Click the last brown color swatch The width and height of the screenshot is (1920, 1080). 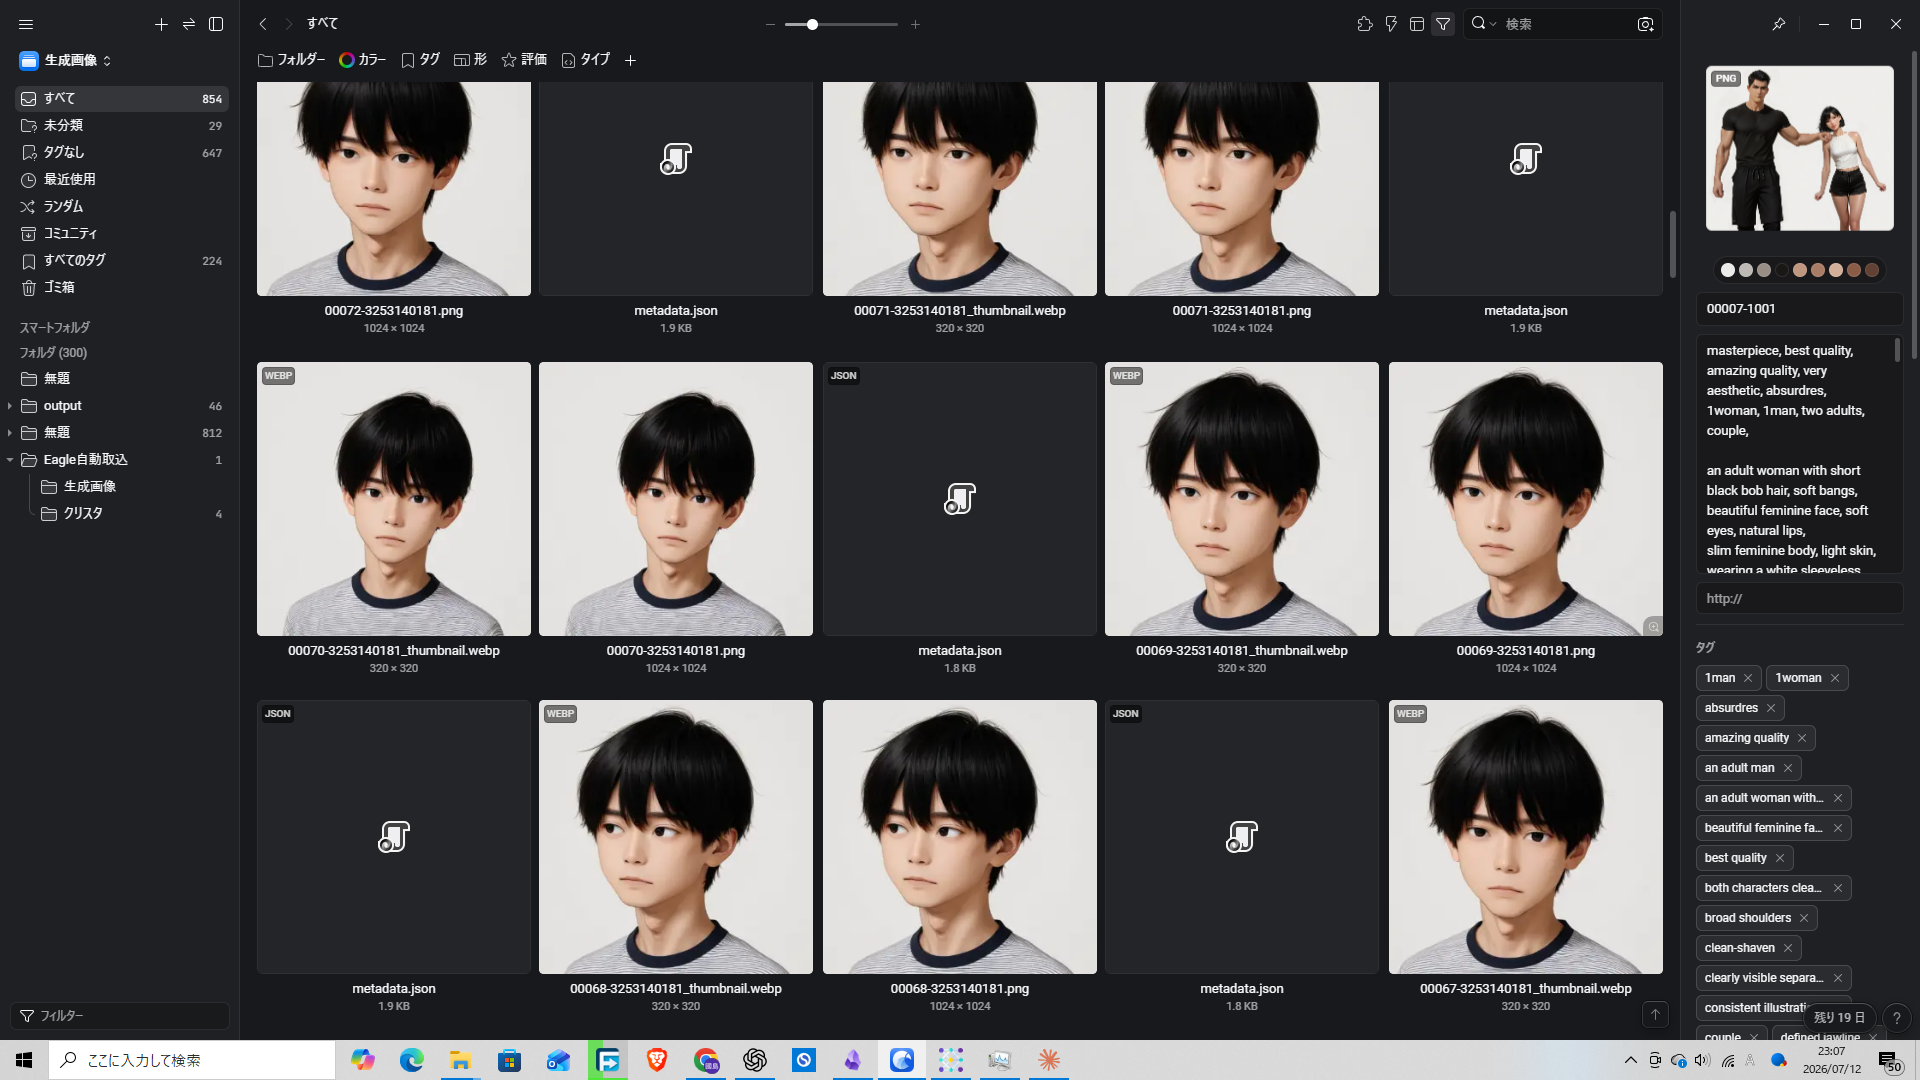coord(1872,270)
